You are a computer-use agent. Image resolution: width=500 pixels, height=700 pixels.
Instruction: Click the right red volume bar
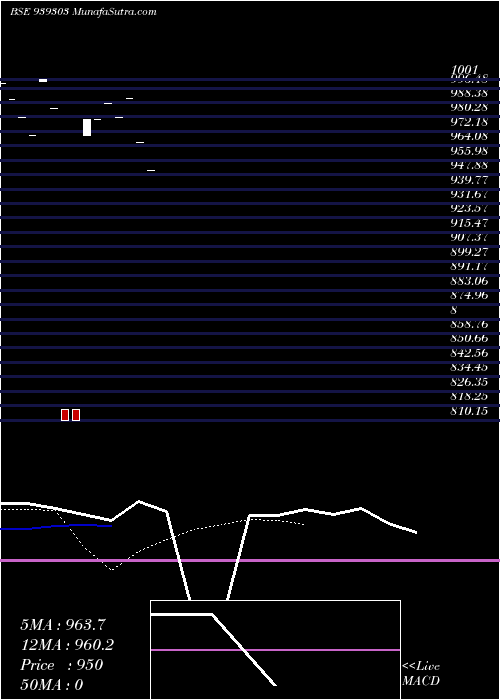pos(76,415)
